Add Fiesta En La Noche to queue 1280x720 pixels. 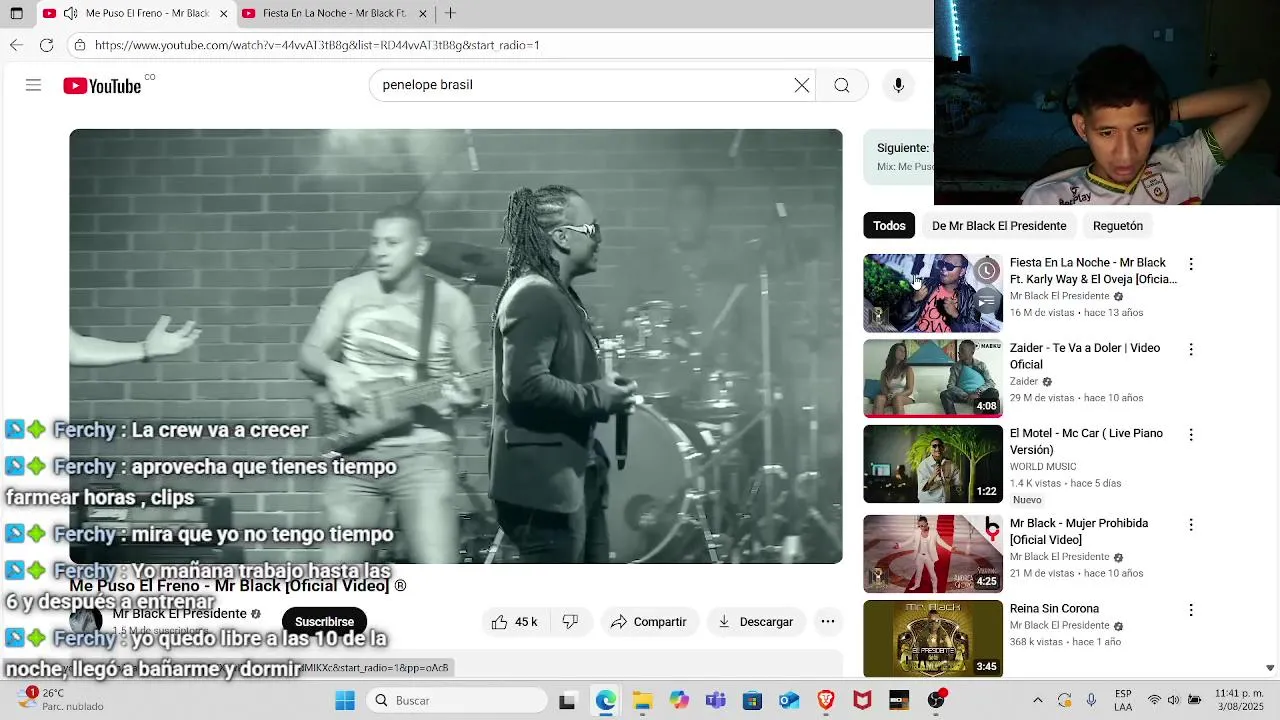pyautogui.click(x=986, y=301)
